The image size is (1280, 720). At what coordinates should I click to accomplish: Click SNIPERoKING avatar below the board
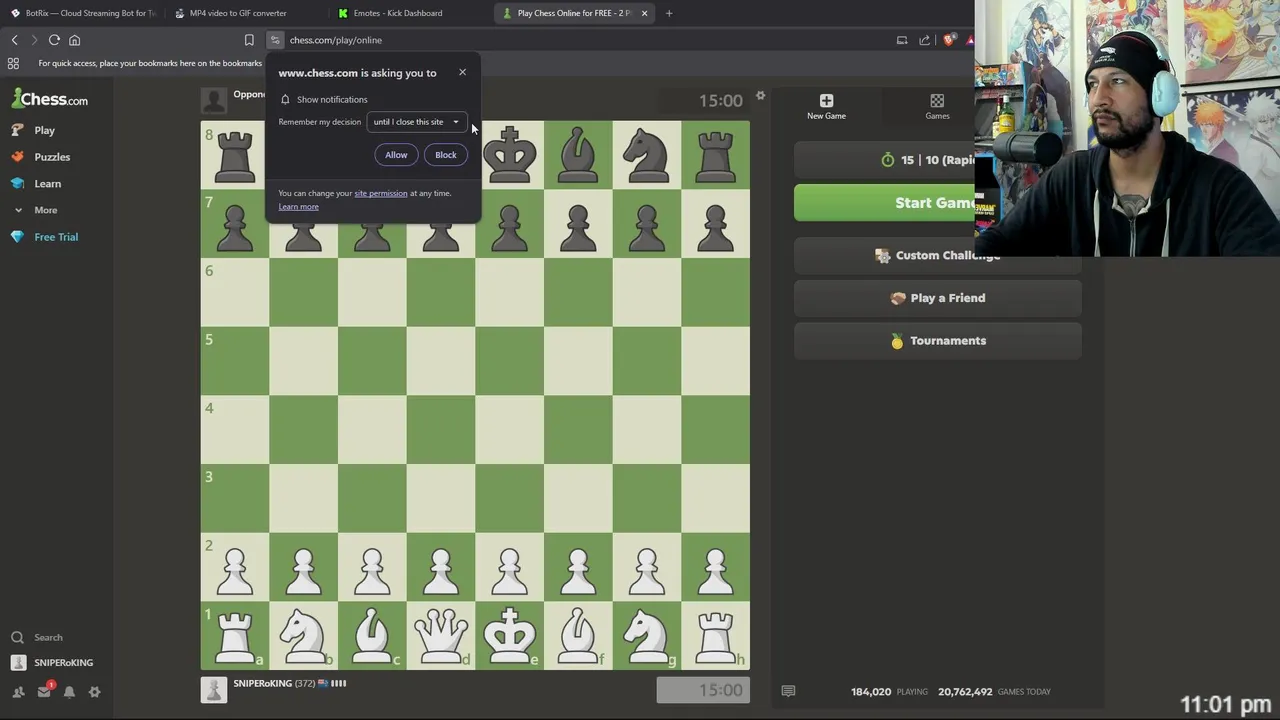click(x=214, y=690)
